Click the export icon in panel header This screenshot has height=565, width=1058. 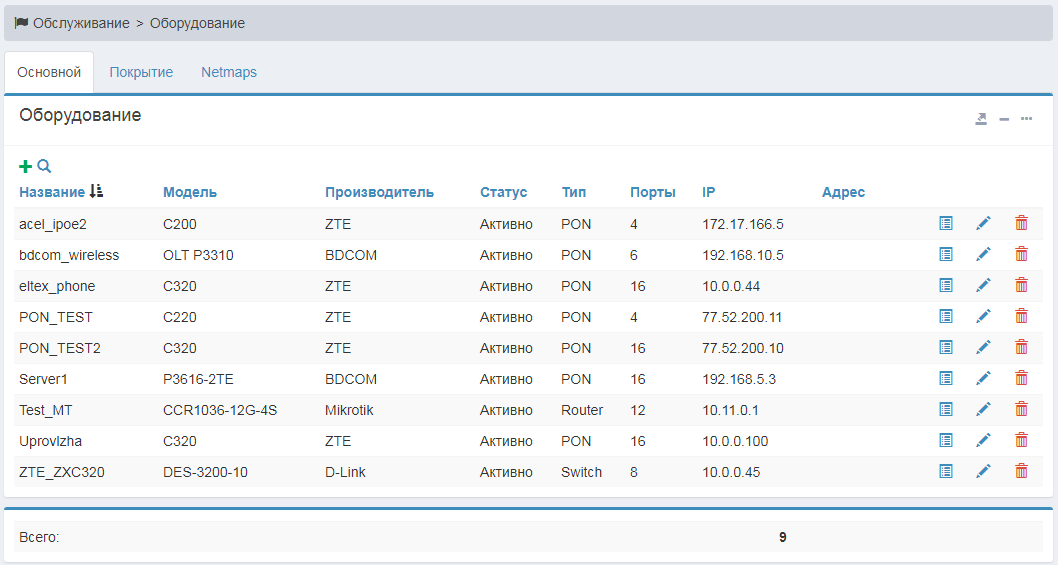tap(981, 119)
